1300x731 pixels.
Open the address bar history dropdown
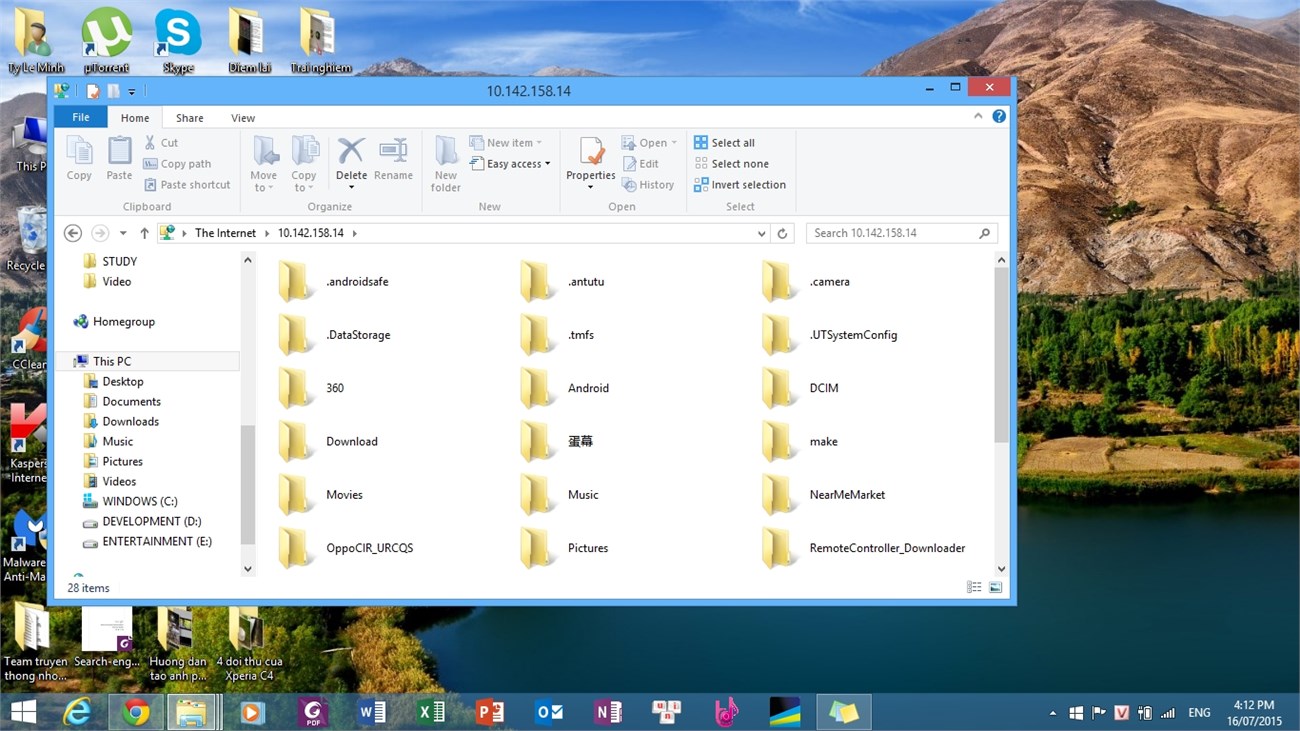click(762, 233)
